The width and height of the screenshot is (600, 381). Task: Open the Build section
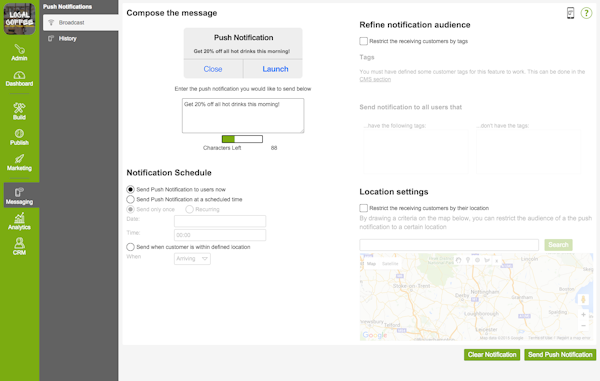pos(19,111)
